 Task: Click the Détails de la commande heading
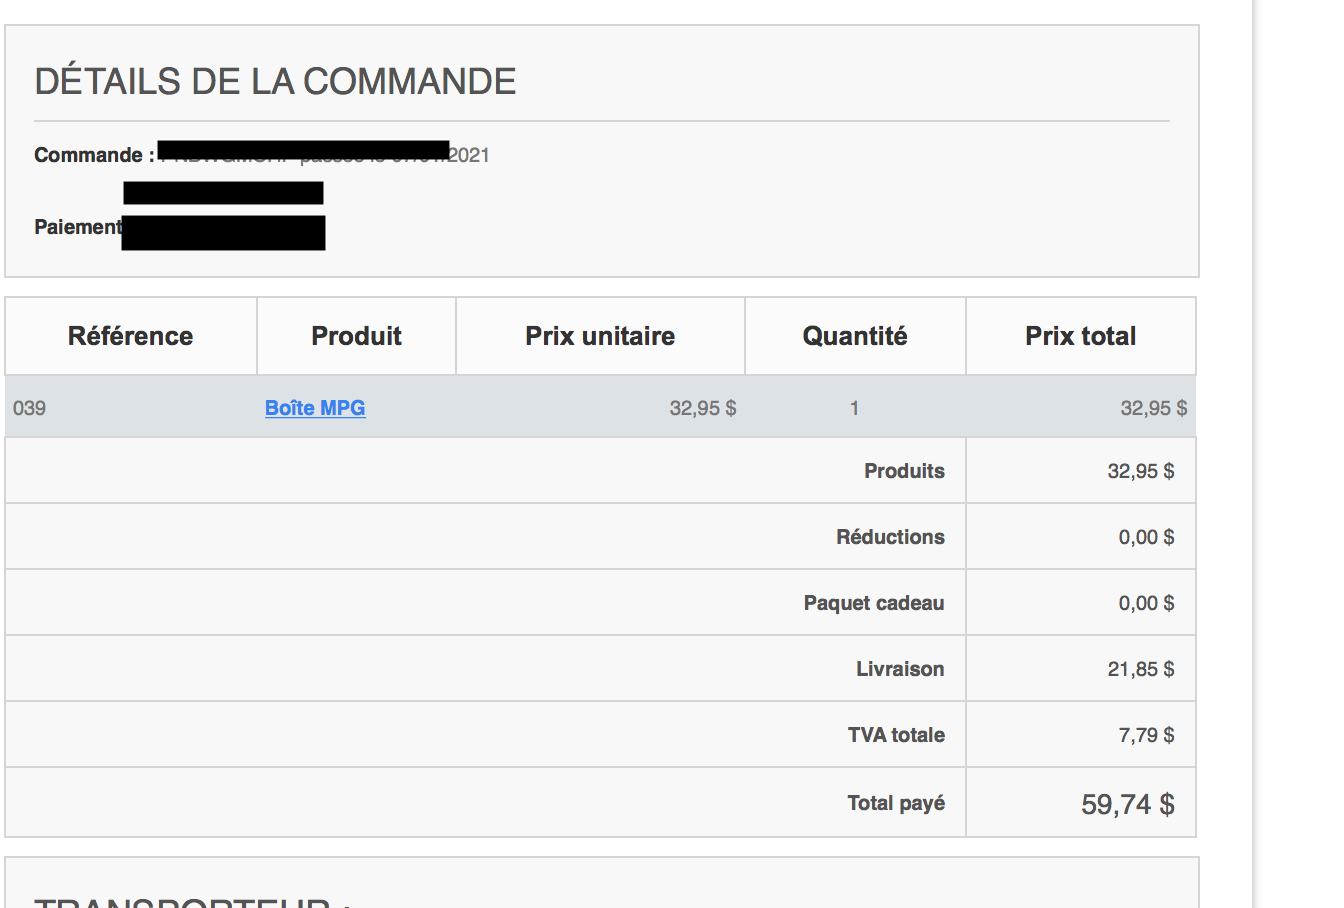[276, 81]
